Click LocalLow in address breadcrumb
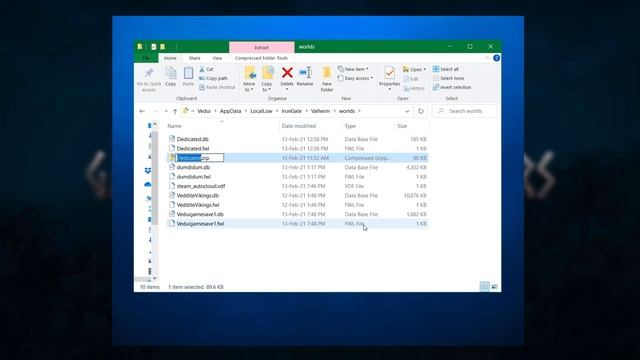 coord(261,111)
